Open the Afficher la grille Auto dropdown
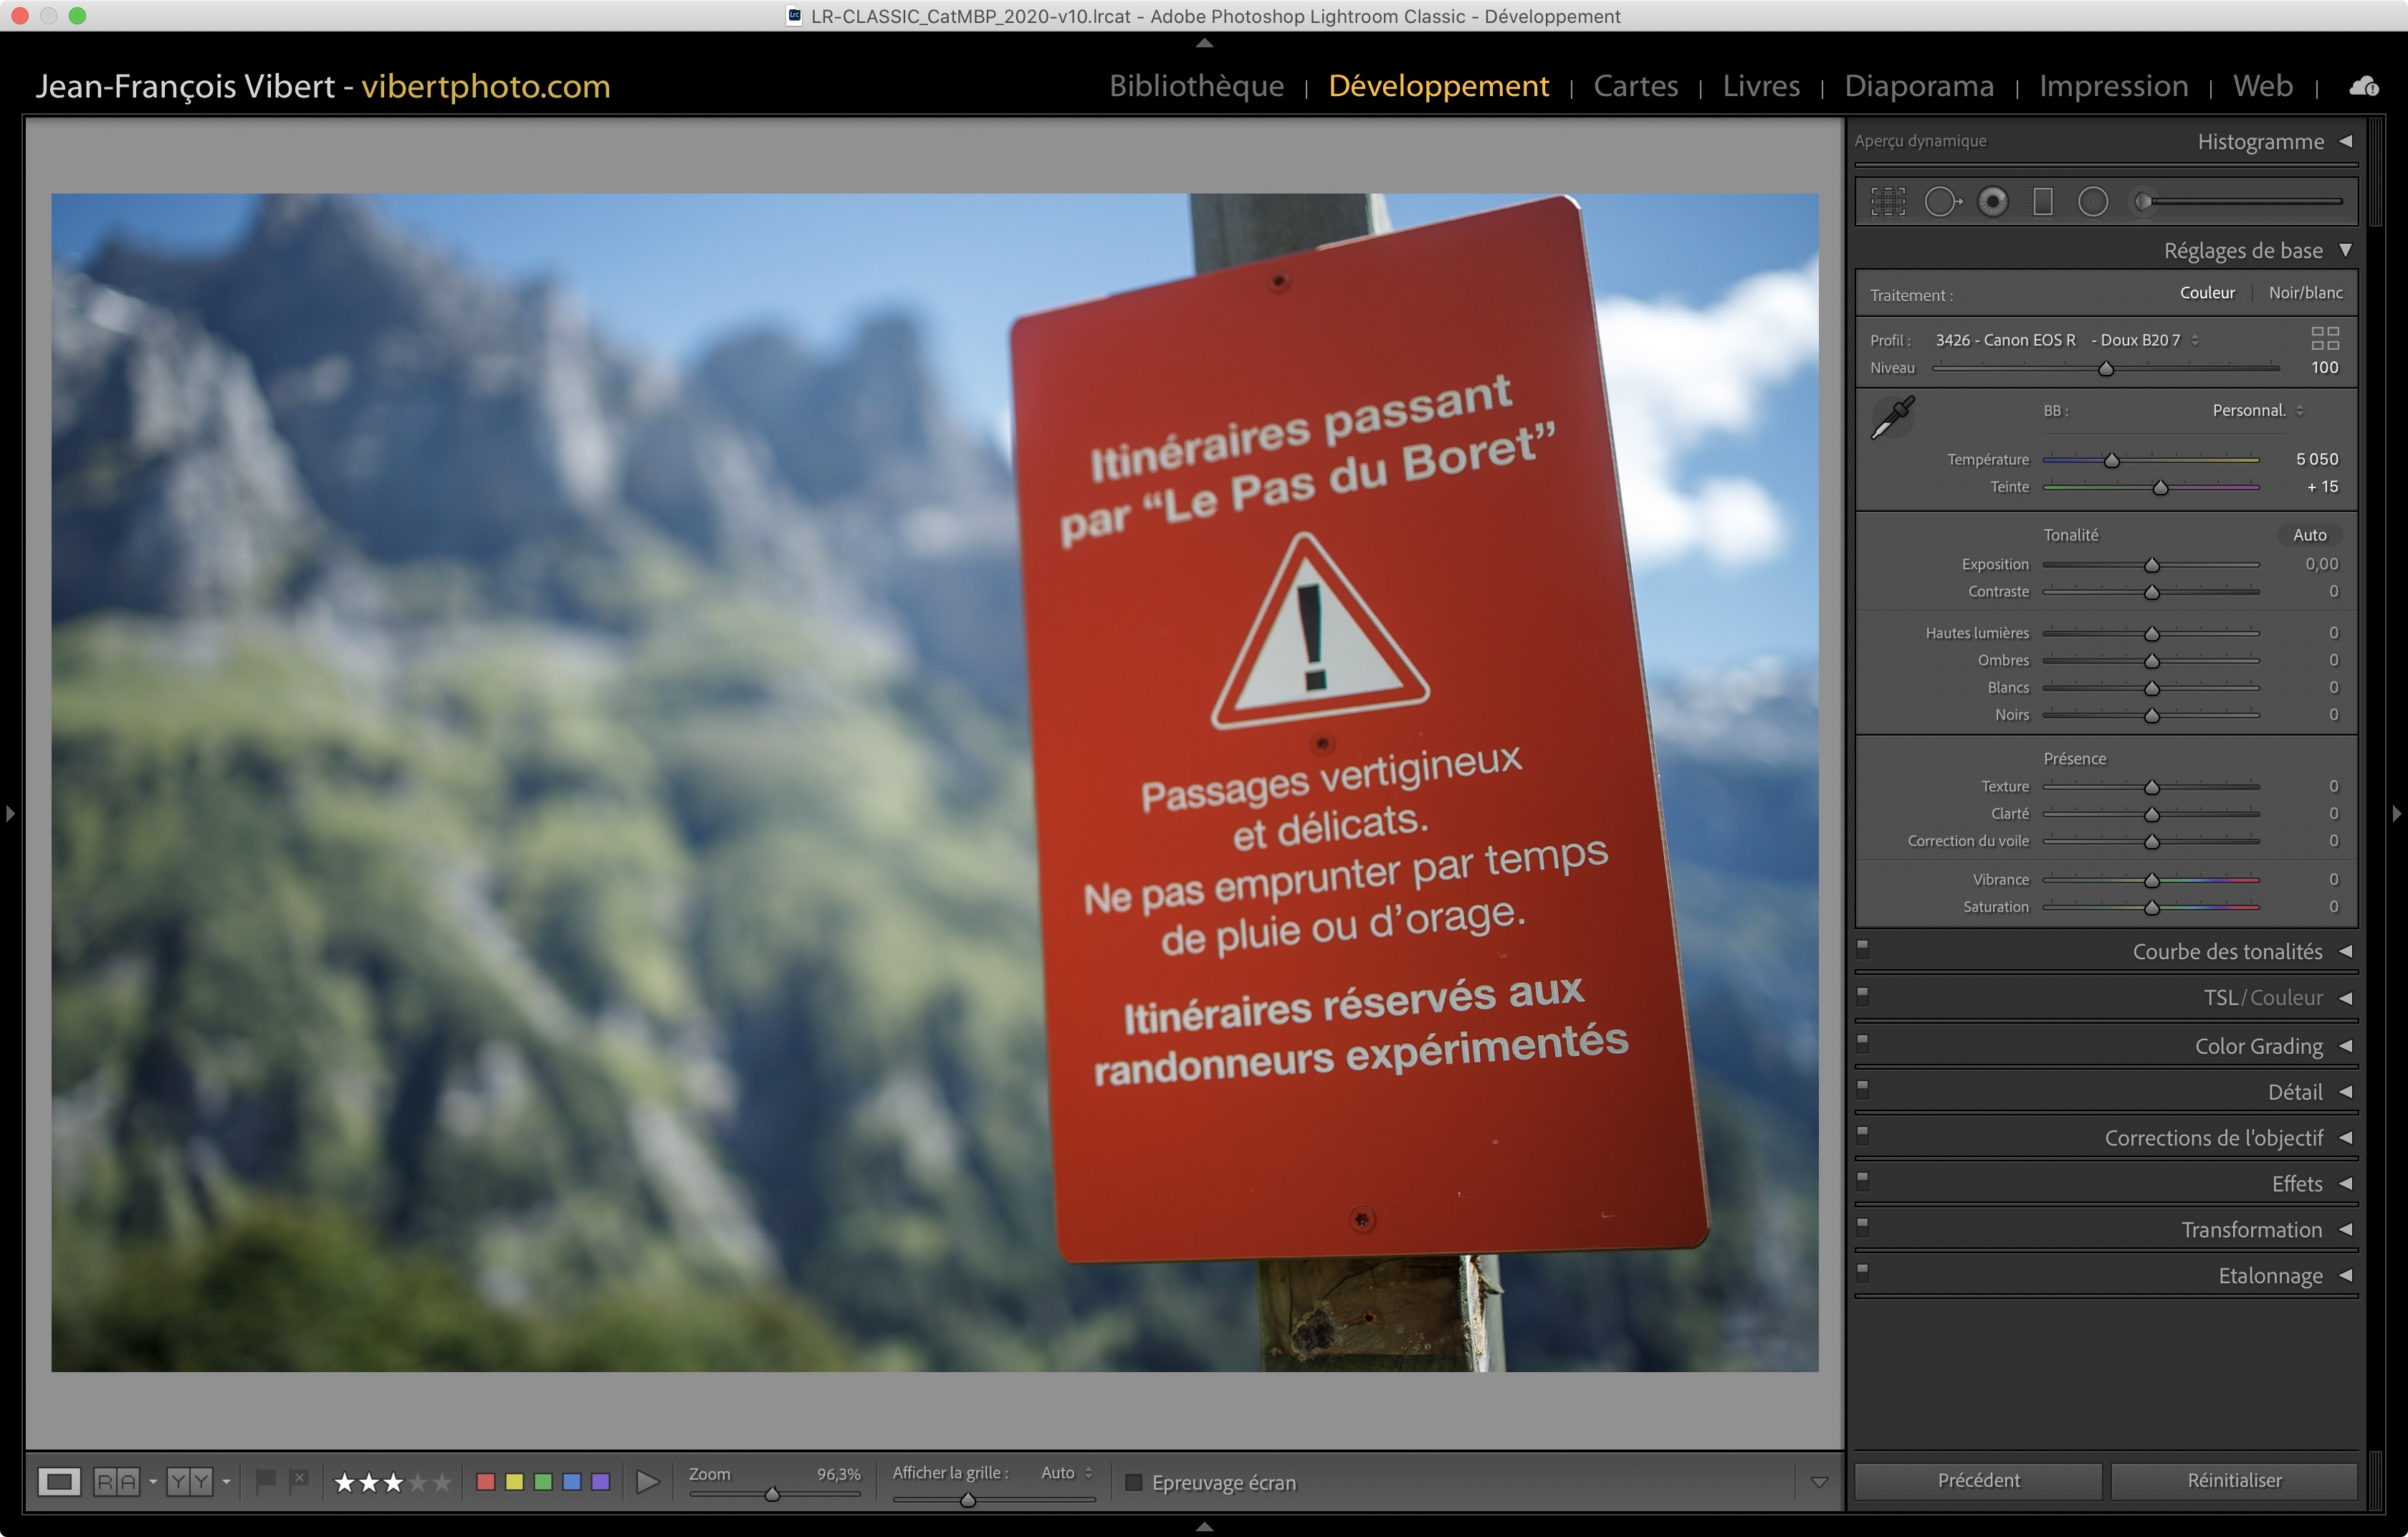 click(x=1066, y=1473)
